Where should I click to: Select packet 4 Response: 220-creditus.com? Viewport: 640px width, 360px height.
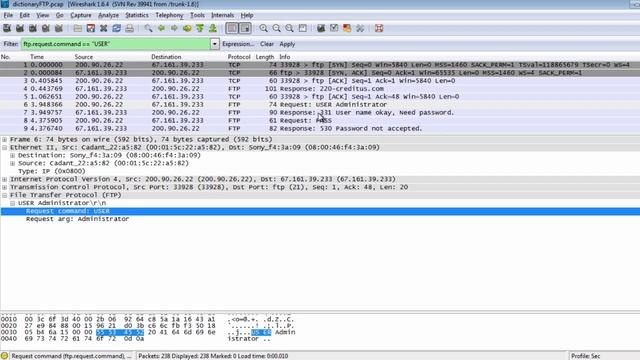pyautogui.click(x=320, y=89)
